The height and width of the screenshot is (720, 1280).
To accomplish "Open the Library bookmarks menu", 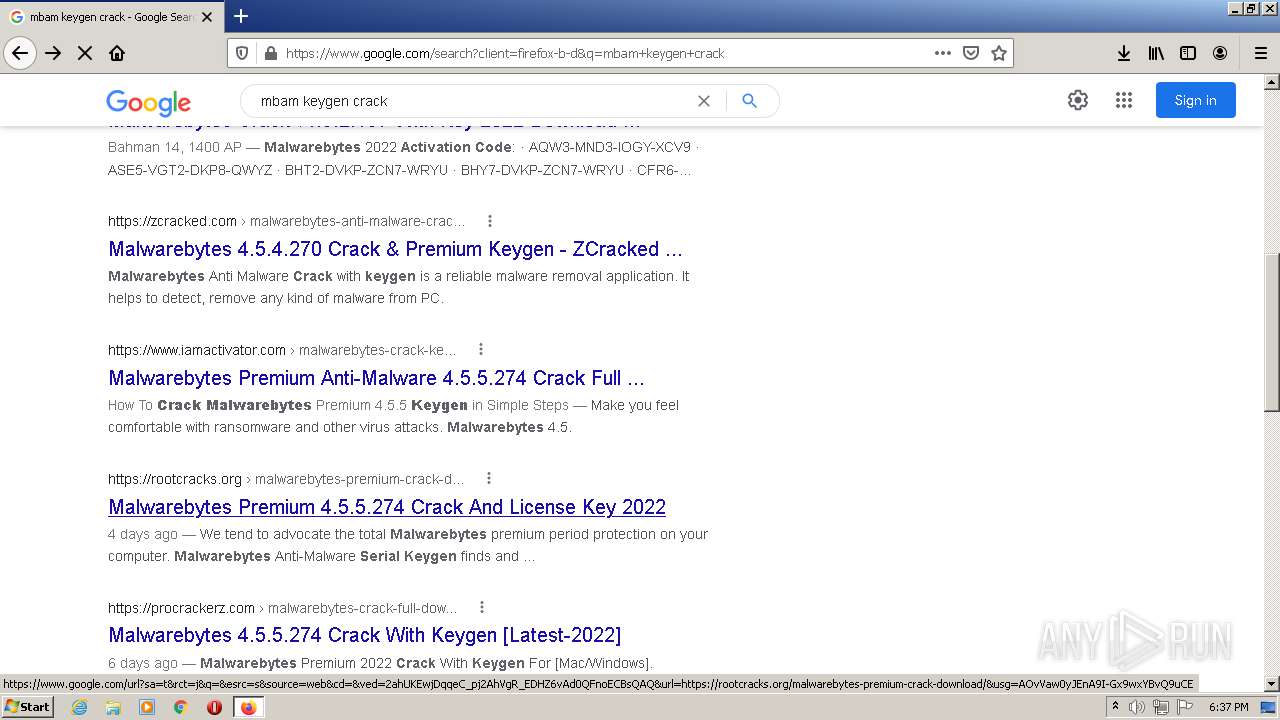I will click(x=1156, y=53).
